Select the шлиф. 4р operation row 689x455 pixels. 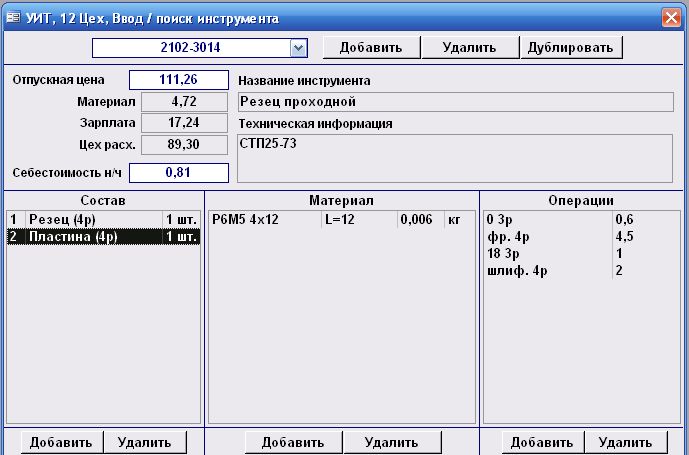tap(545, 271)
